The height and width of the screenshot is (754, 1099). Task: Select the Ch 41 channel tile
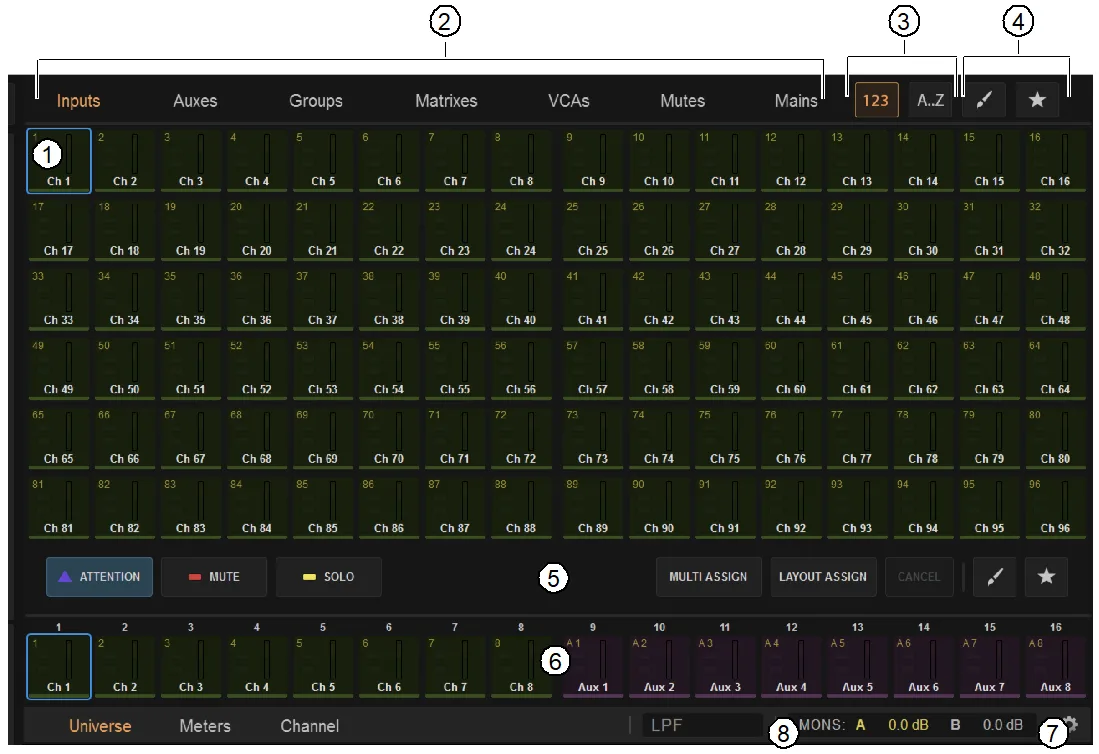[x=593, y=299]
